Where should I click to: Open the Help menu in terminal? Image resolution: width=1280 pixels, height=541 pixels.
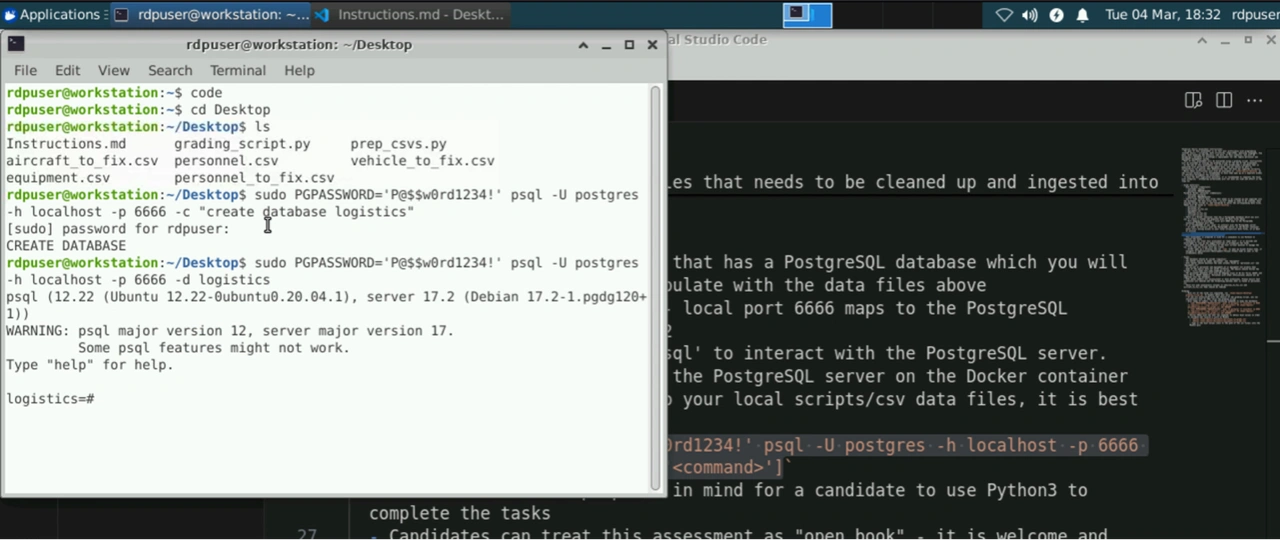coord(299,70)
